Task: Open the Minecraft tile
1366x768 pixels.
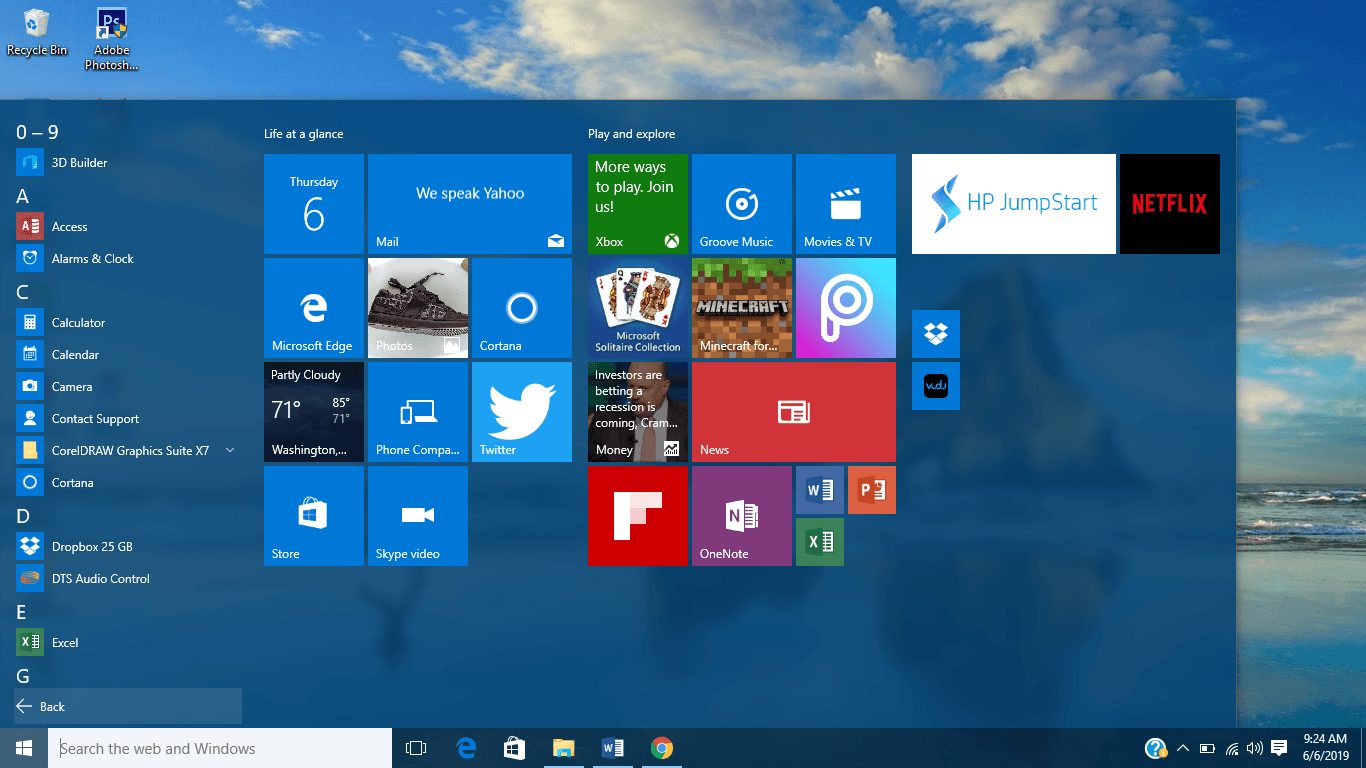Action: [x=742, y=308]
